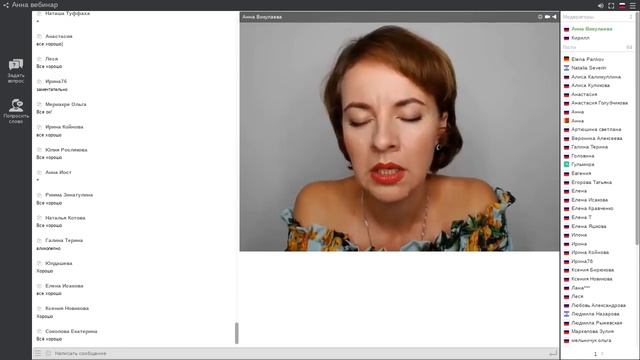Enter fullscreen using the top bar icon
The image size is (640, 360).
click(x=611, y=6)
